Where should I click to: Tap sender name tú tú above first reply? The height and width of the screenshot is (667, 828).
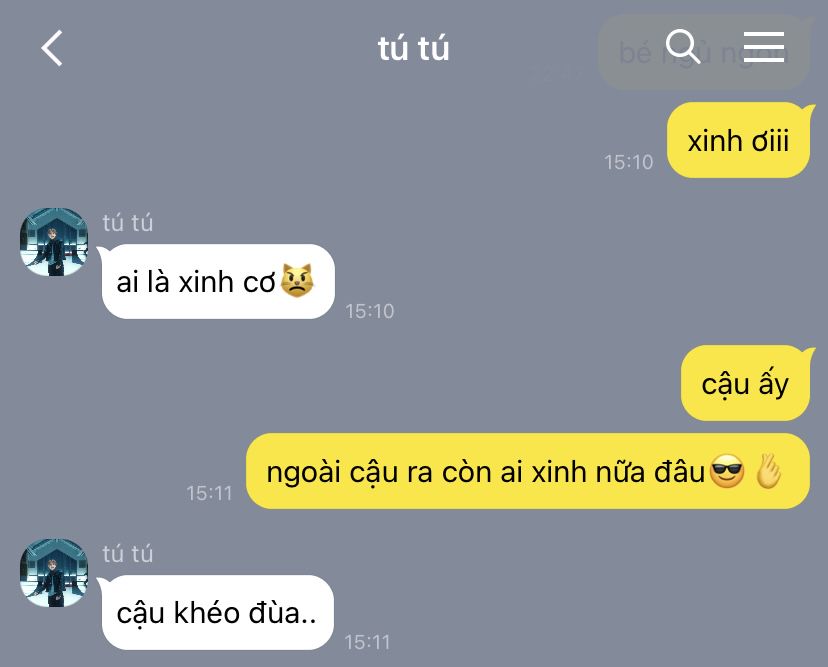128,223
